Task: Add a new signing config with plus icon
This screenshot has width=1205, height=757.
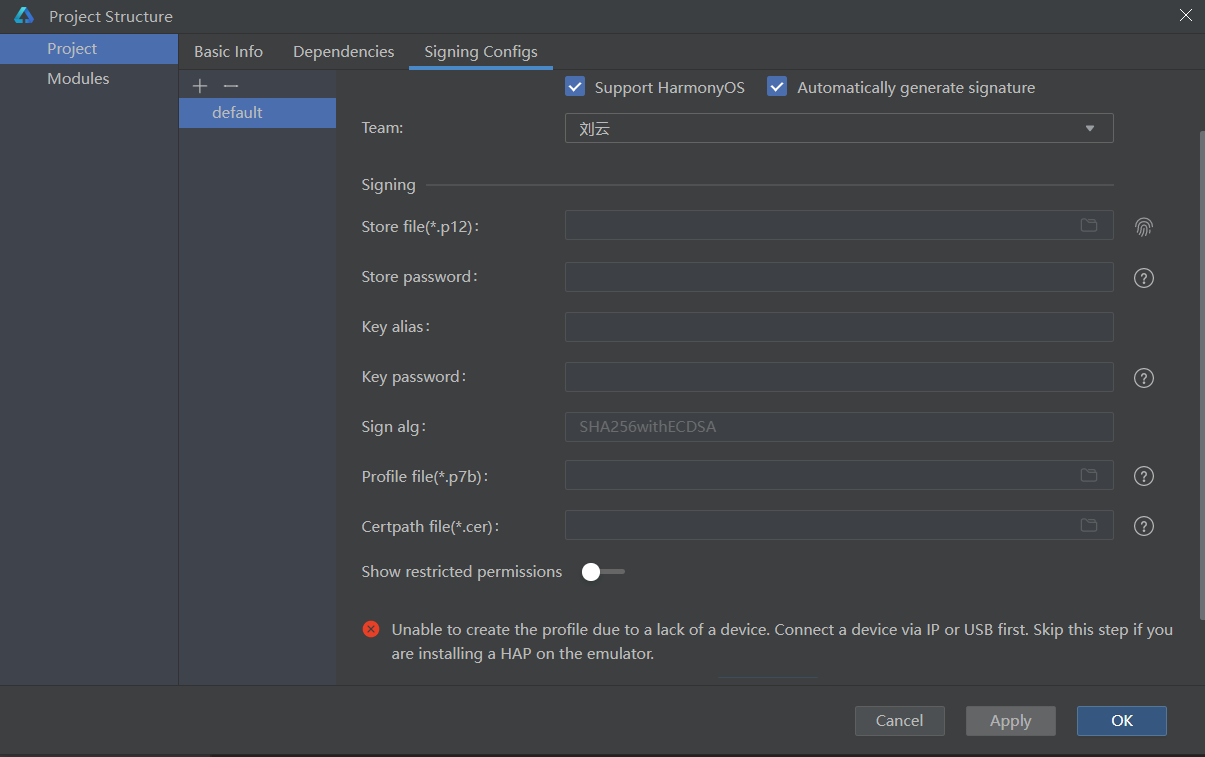Action: point(200,87)
